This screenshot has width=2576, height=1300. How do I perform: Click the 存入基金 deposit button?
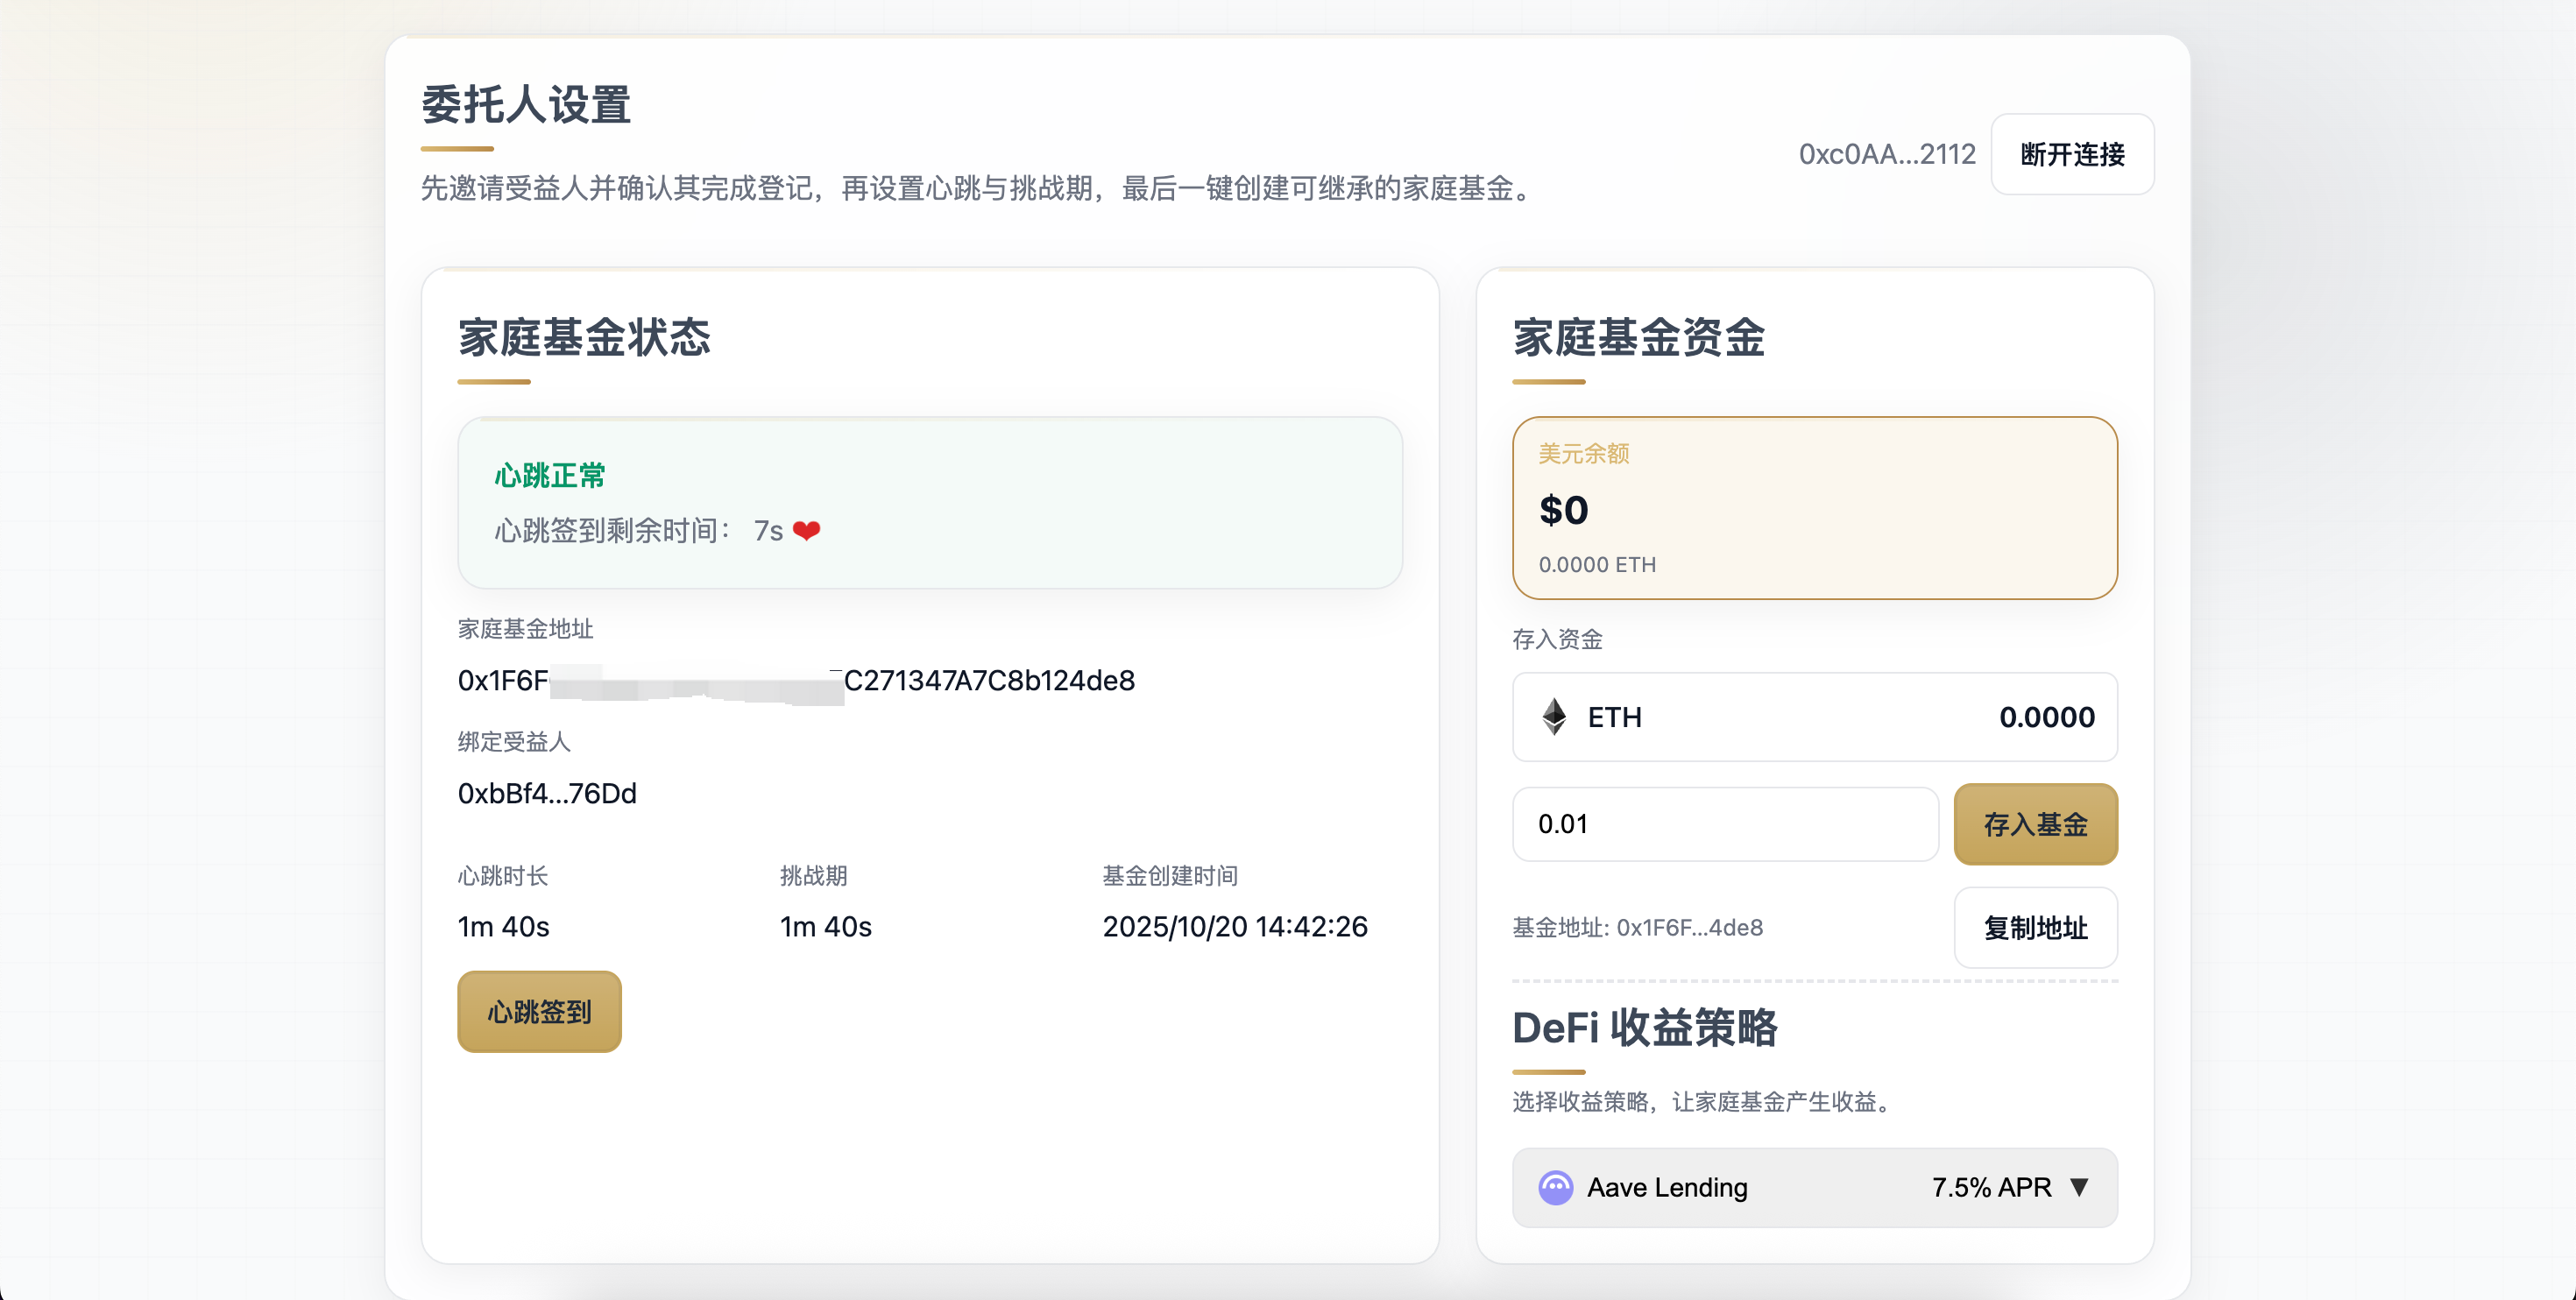[2035, 824]
